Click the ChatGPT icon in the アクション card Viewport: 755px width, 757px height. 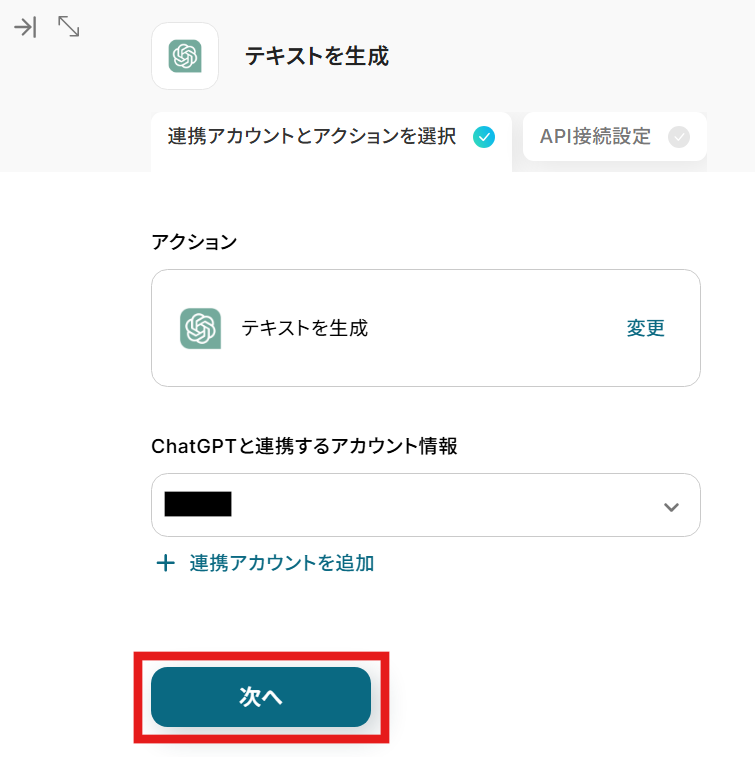click(200, 328)
